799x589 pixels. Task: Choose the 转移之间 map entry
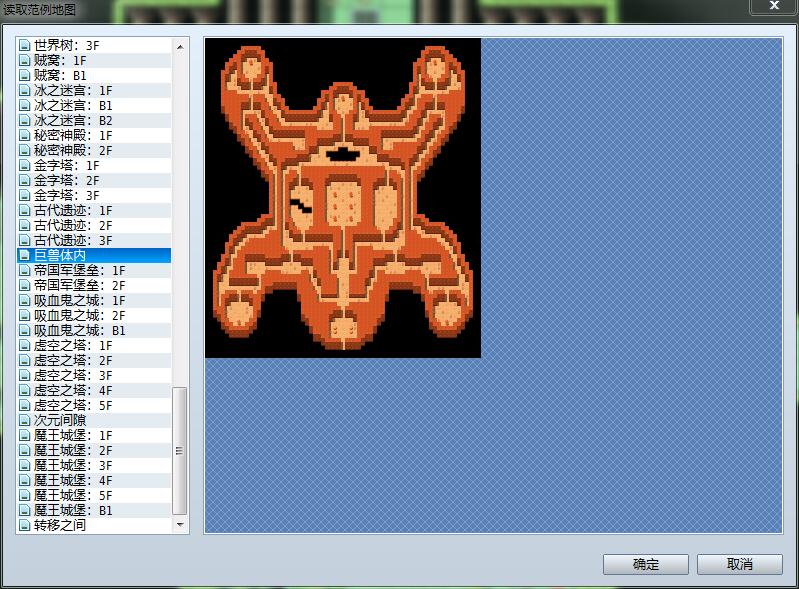point(94,525)
